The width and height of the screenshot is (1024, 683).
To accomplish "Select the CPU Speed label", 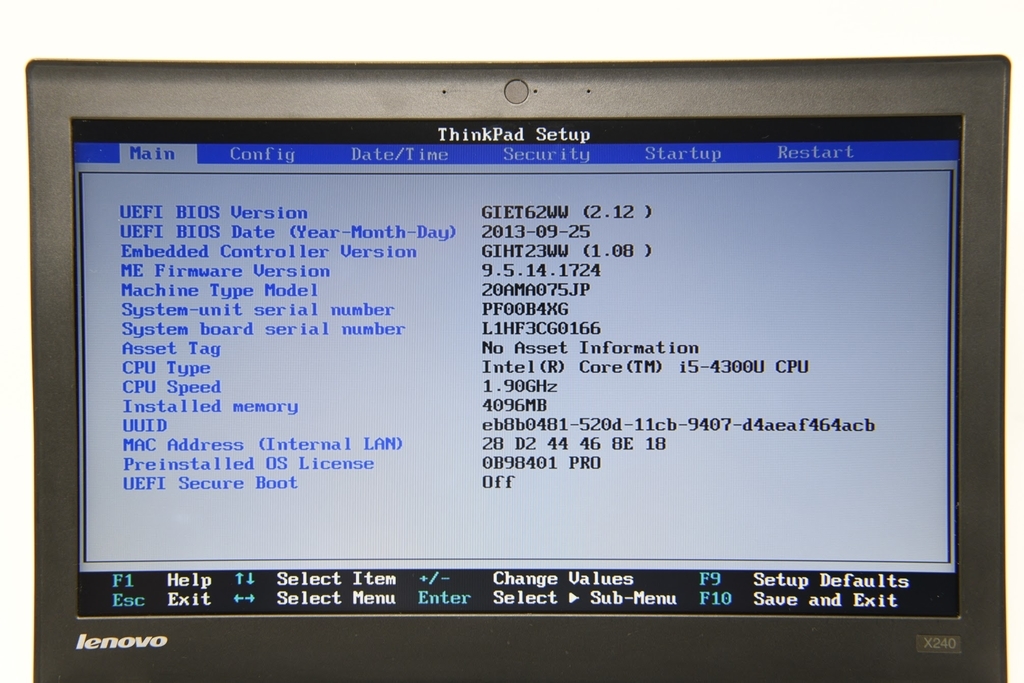I will (172, 387).
